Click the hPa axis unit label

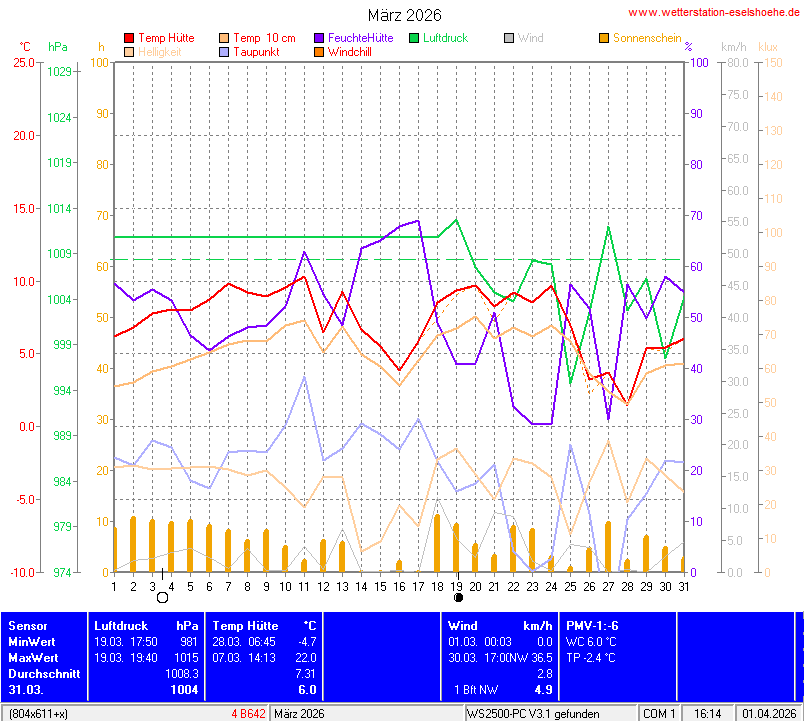pyautogui.click(x=58, y=47)
